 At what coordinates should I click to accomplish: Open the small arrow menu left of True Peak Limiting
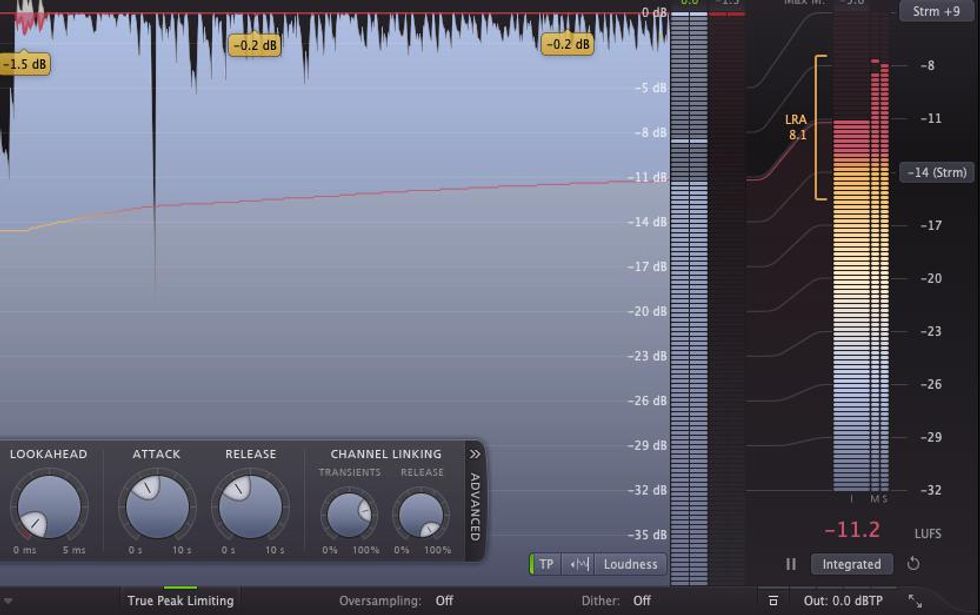[8, 601]
